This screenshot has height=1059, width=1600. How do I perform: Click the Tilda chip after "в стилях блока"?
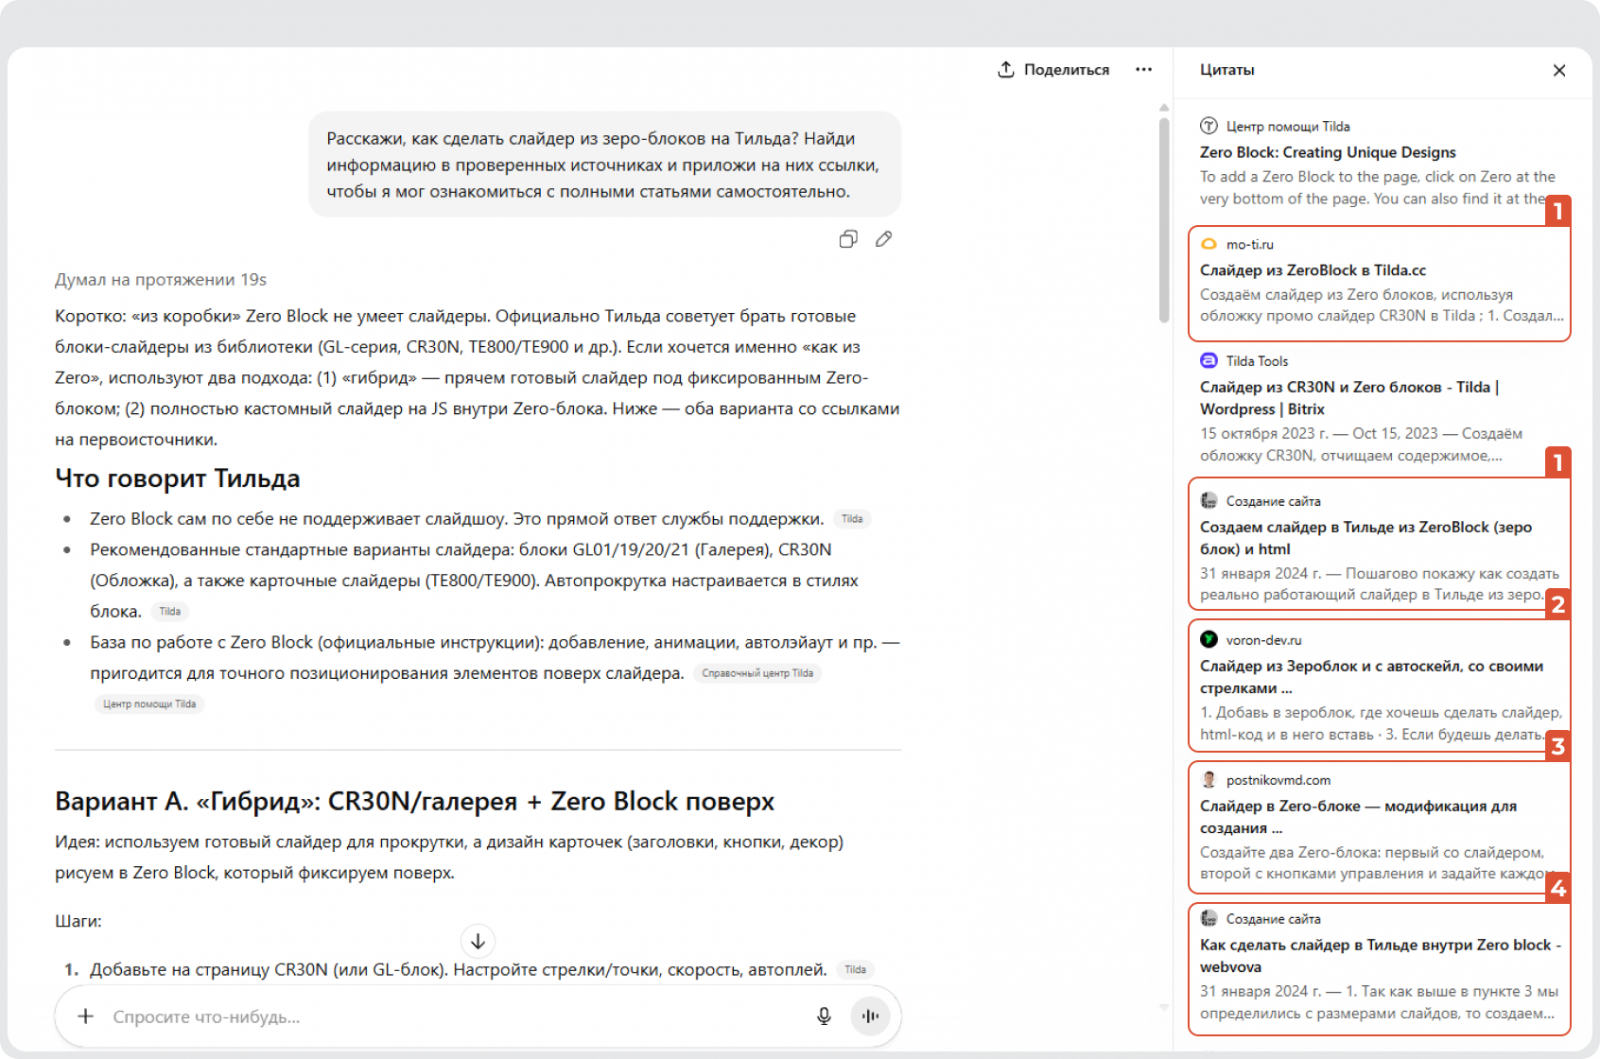(x=170, y=611)
